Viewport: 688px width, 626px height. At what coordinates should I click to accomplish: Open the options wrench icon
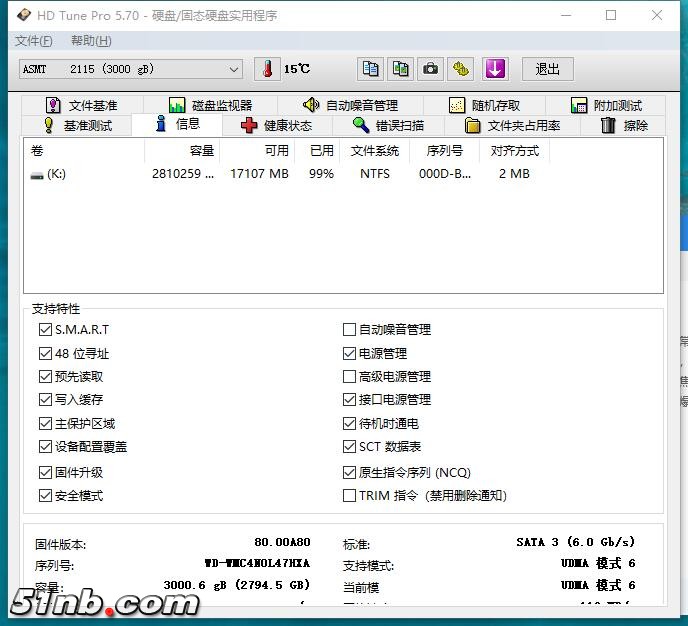pos(460,69)
